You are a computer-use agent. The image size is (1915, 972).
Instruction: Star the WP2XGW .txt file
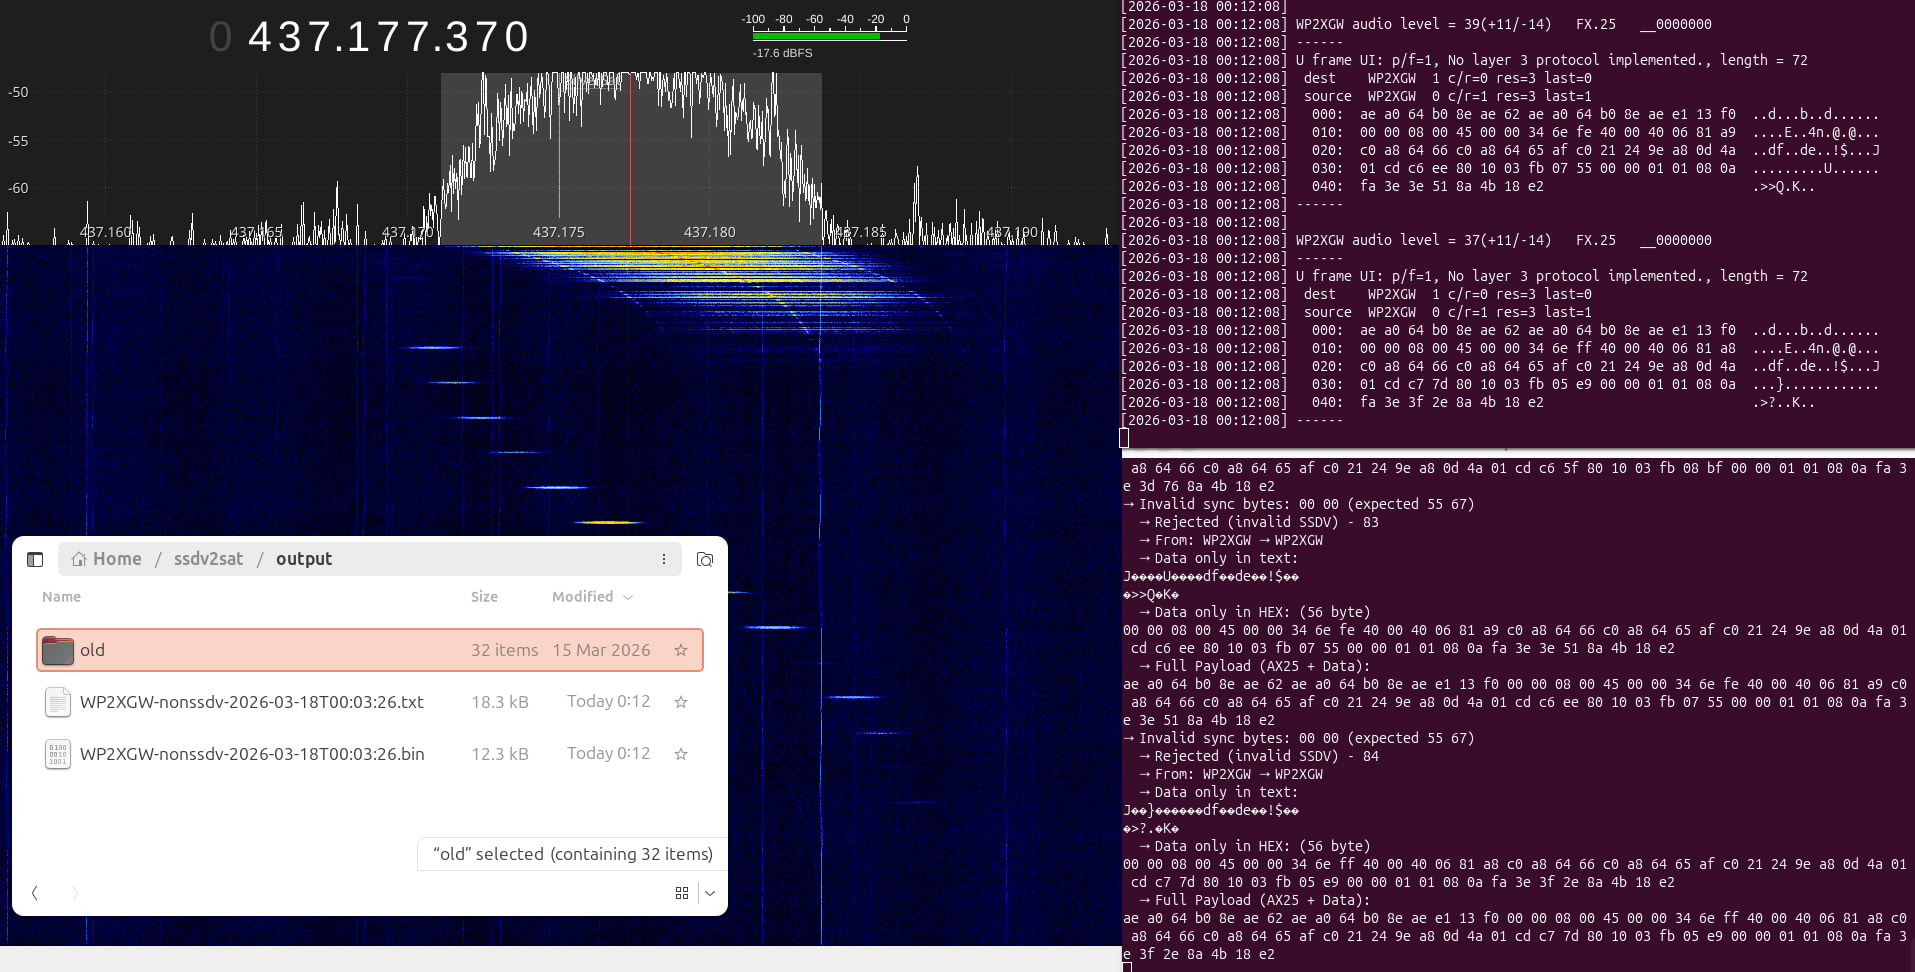[681, 702]
